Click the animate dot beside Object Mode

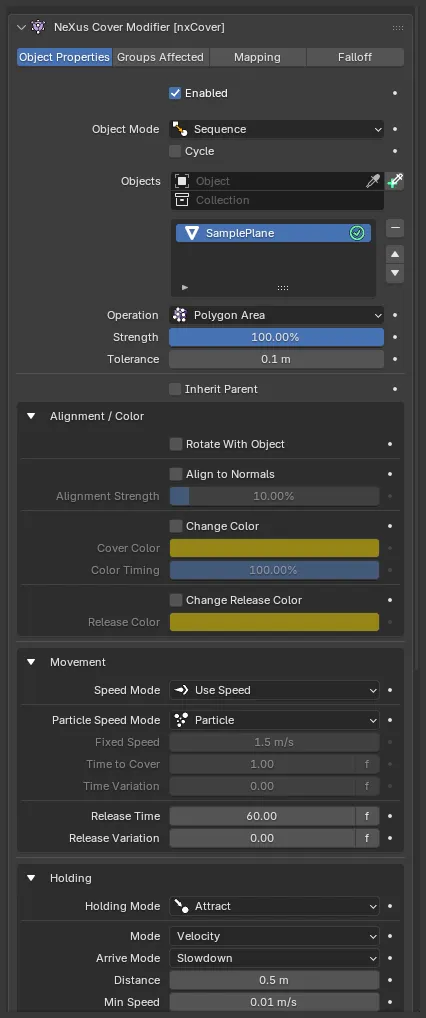click(395, 129)
